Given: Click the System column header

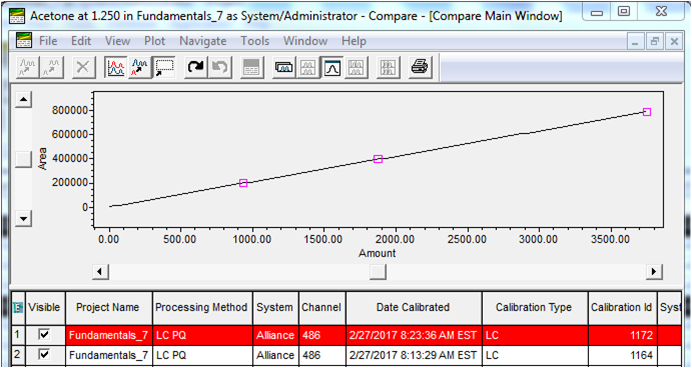Looking at the screenshot, I should (x=276, y=308).
